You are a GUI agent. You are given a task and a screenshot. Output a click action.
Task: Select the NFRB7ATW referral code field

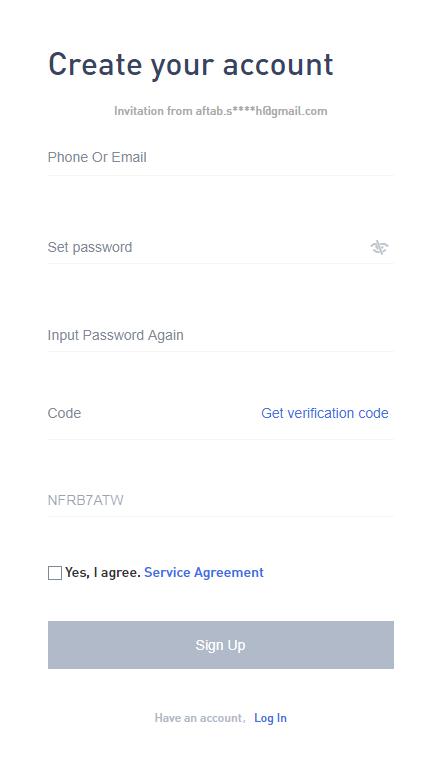[220, 500]
